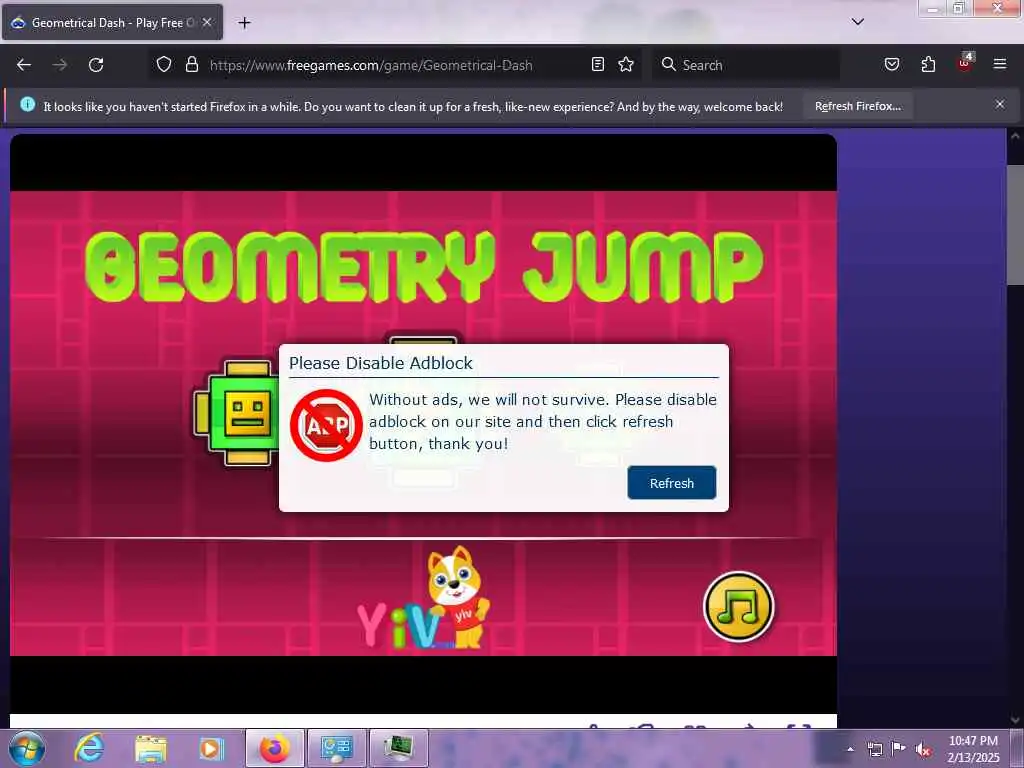Open a new tab with plus icon
1024x768 pixels.
click(244, 23)
